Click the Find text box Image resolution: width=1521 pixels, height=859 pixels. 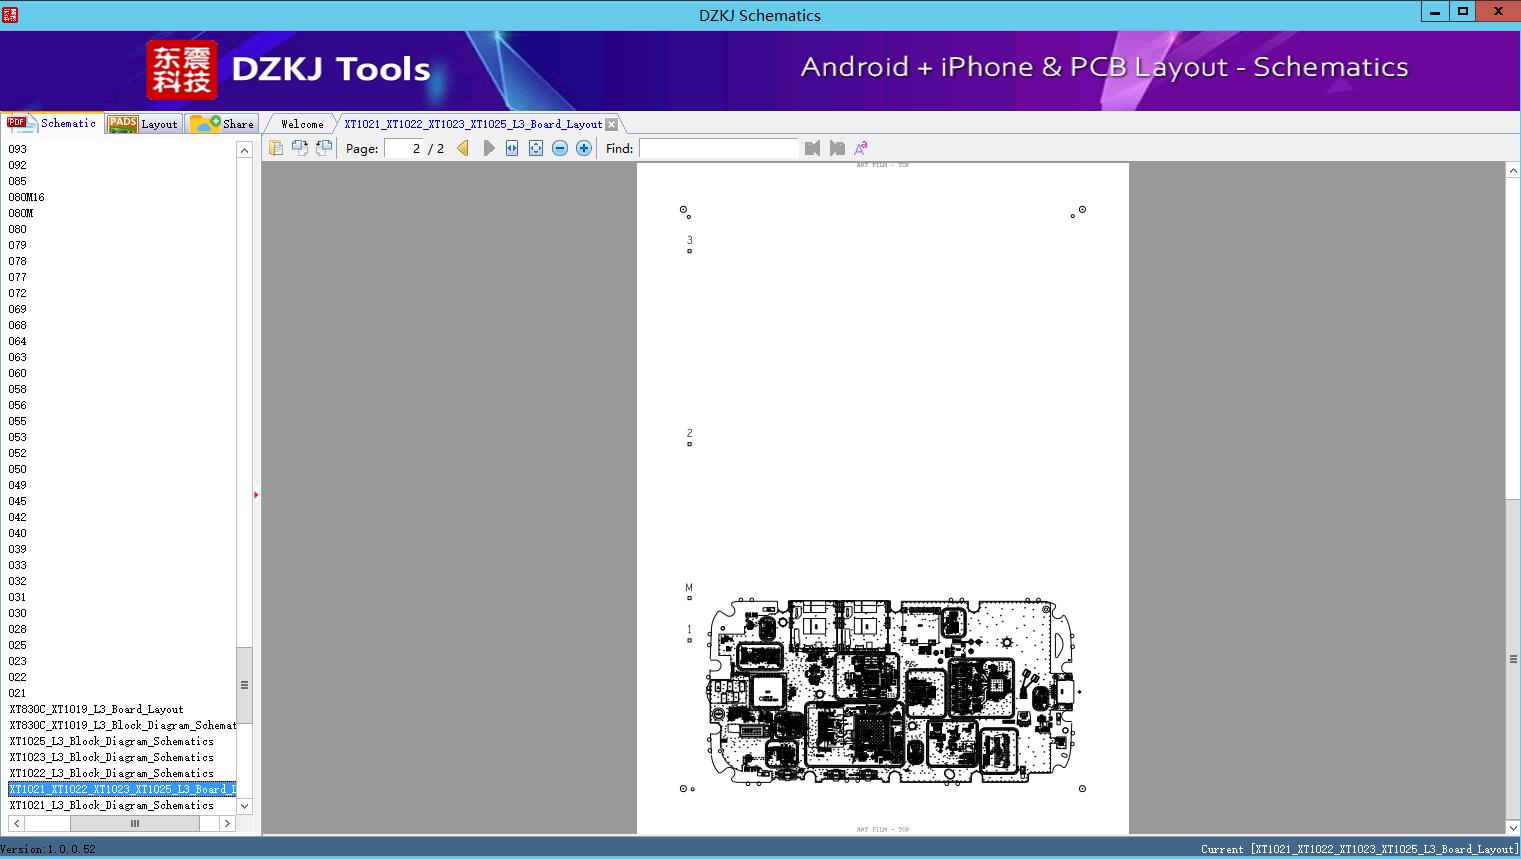click(719, 148)
